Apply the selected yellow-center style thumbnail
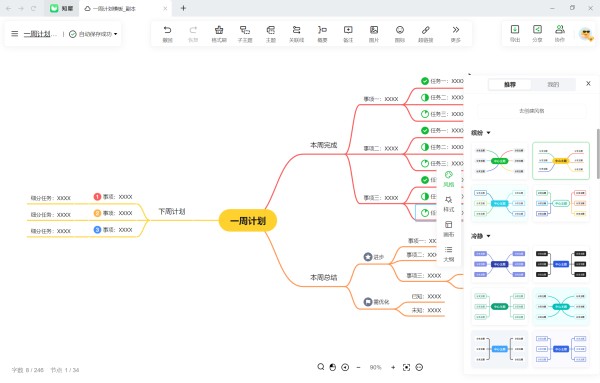600x383 pixels. pos(561,161)
